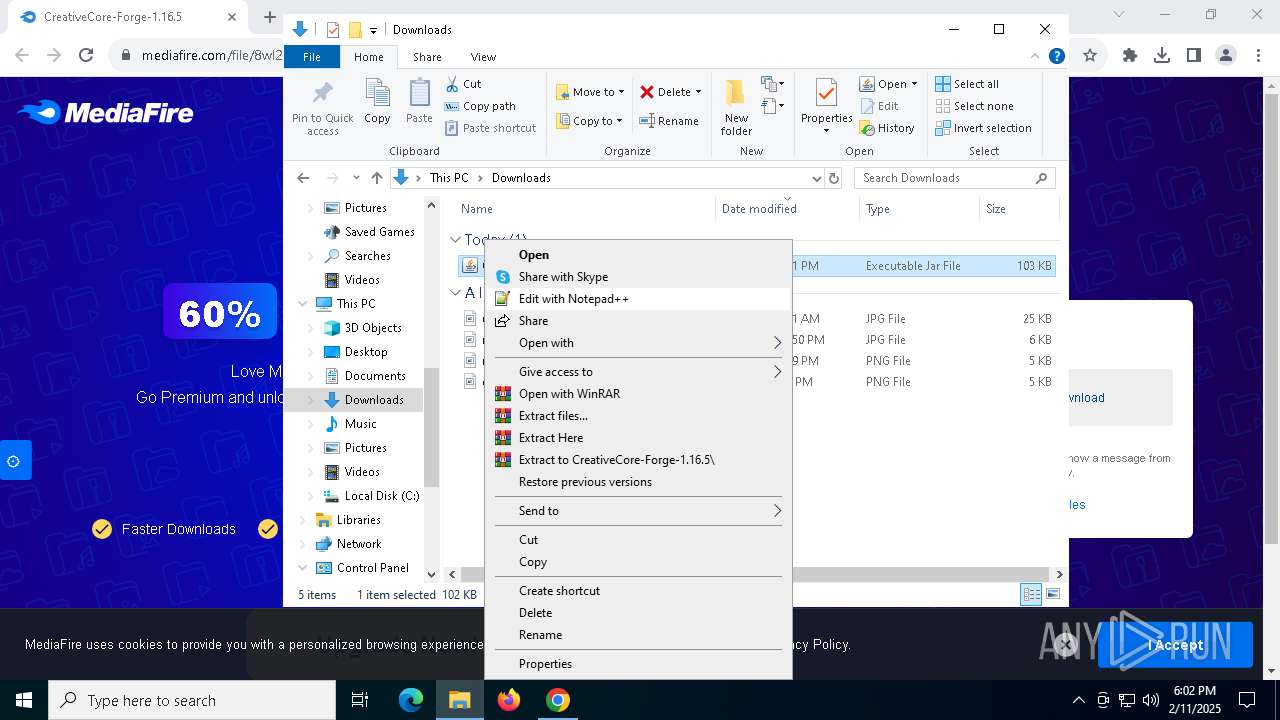The image size is (1280, 720).
Task: Open Windows Start menu
Action: tap(24, 700)
